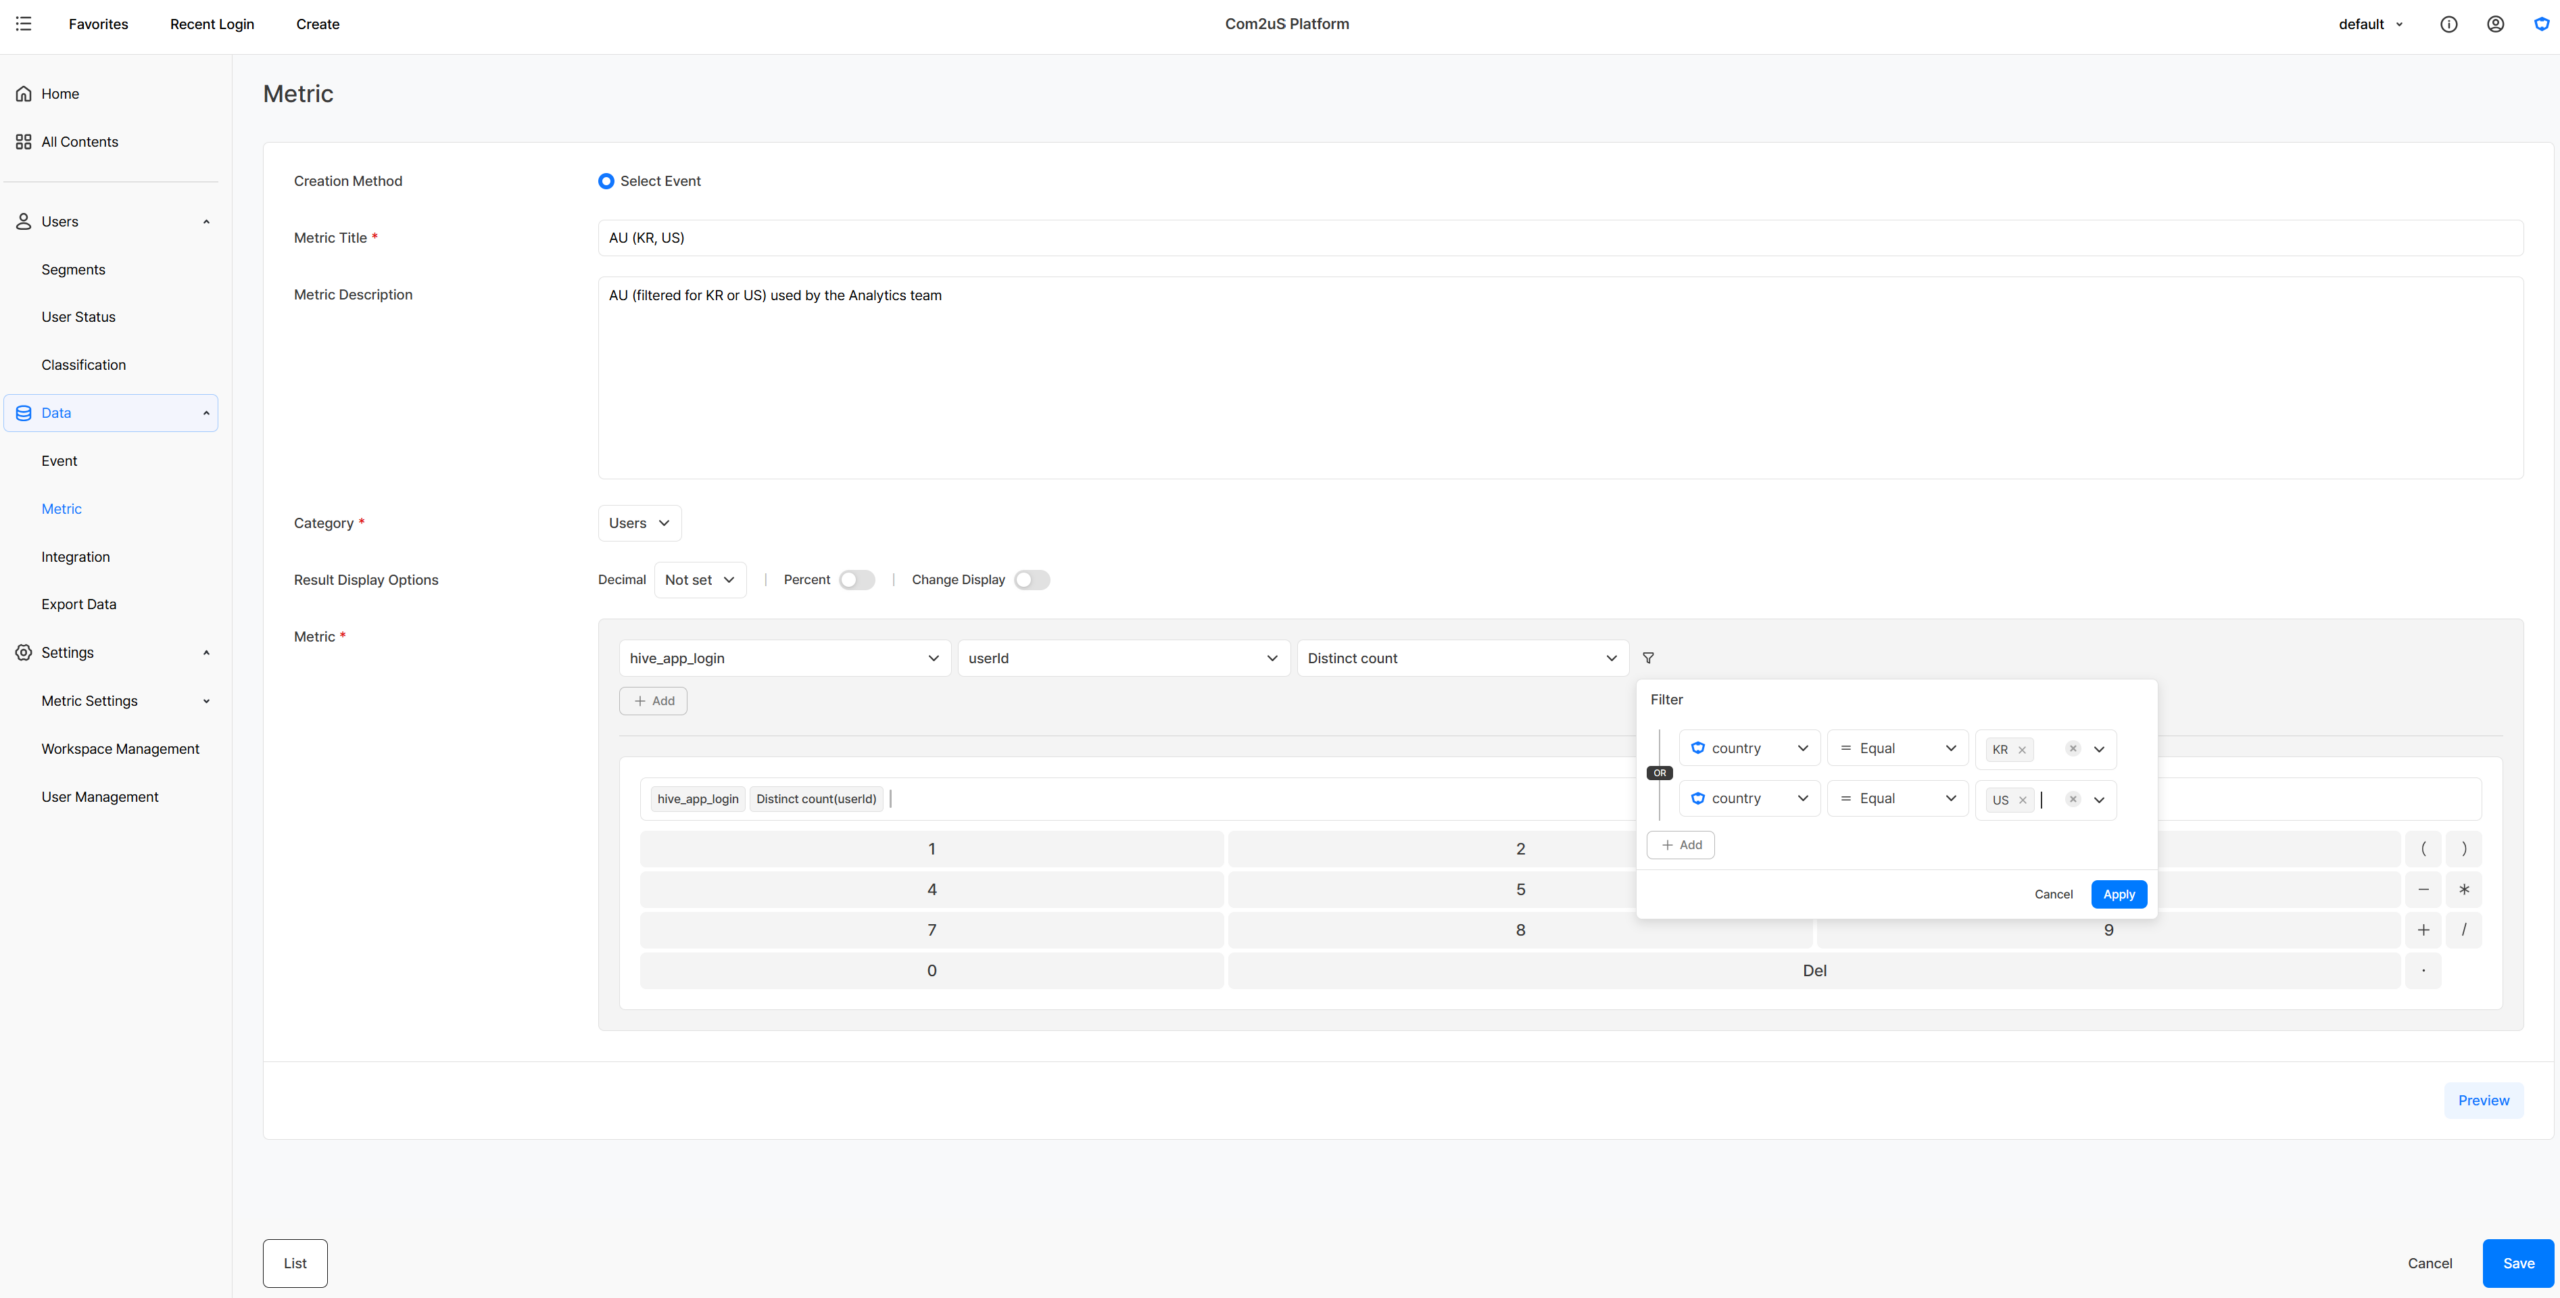Toggle the Percent switch
This screenshot has width=2560, height=1298.
coord(857,580)
